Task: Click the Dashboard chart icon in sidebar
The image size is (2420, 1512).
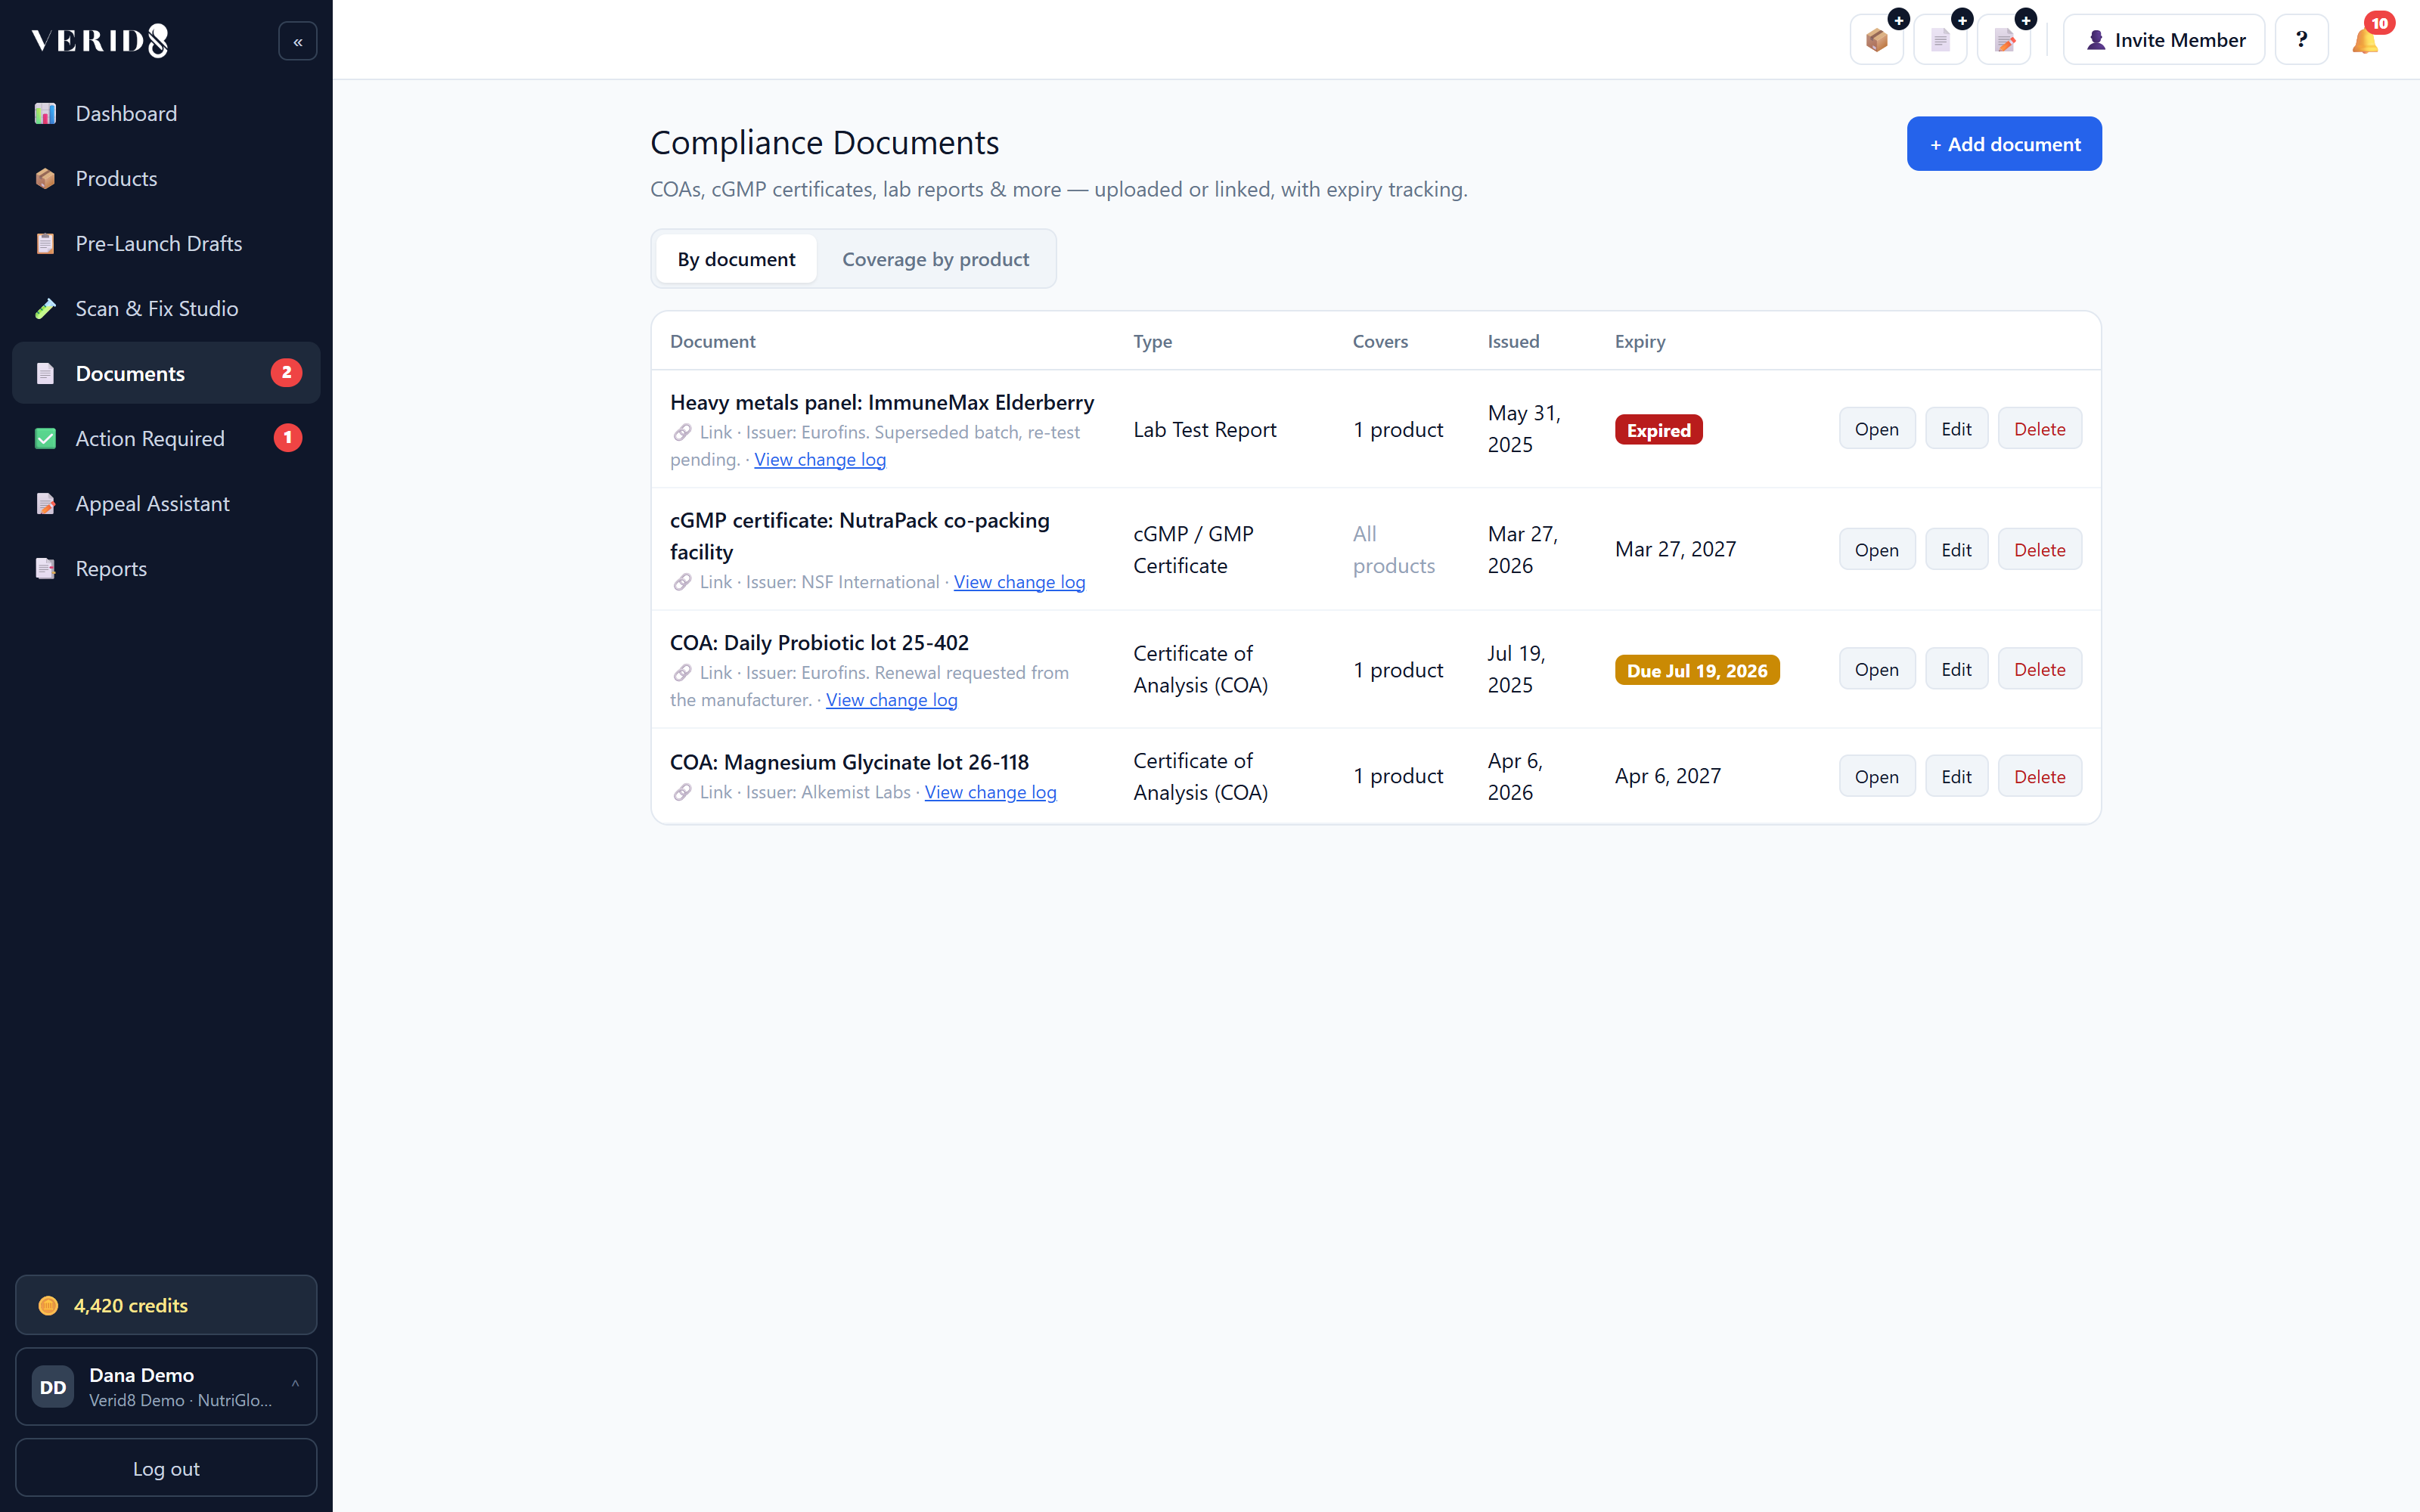Action: click(x=45, y=113)
